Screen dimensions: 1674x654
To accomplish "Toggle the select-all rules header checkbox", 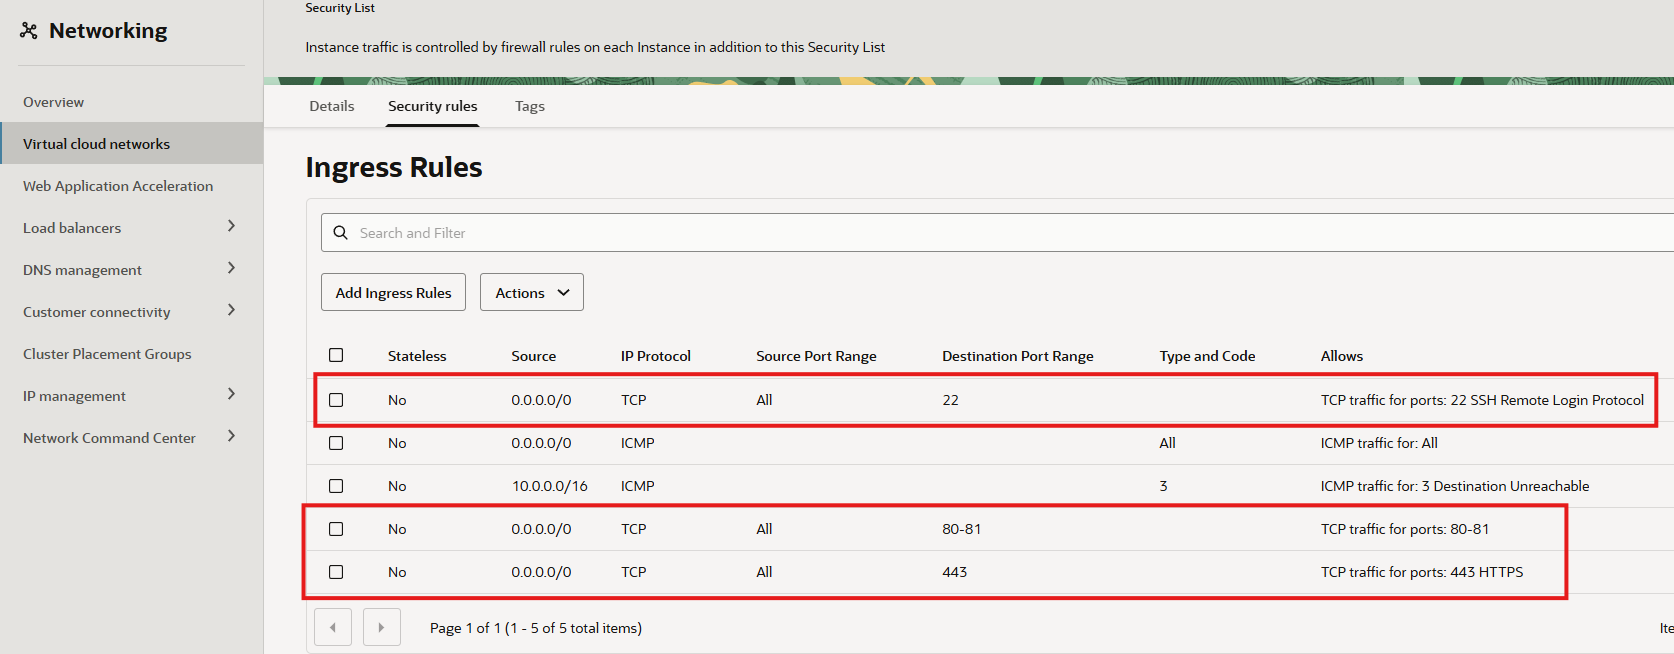I will pos(336,355).
